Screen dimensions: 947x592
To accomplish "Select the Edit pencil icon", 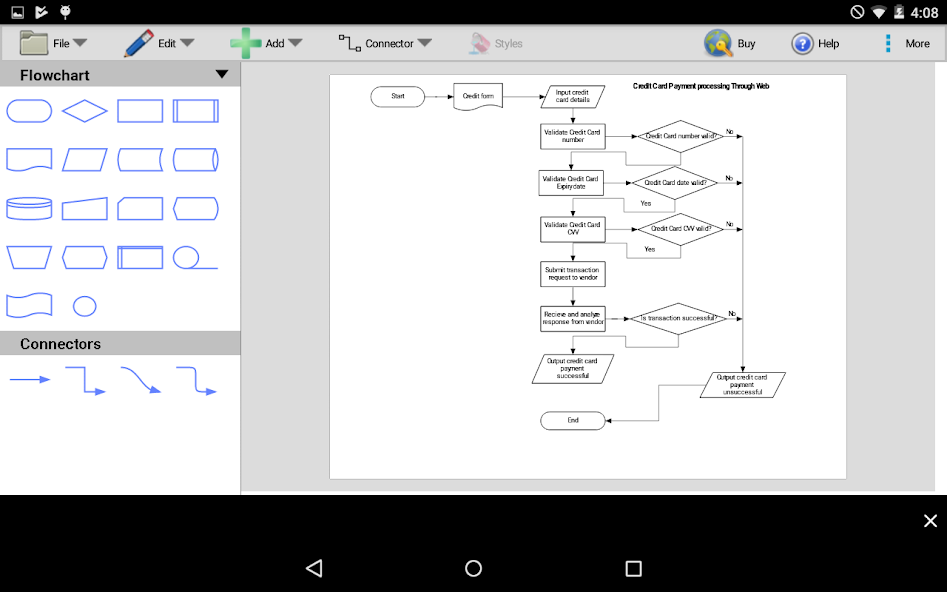I will (138, 43).
